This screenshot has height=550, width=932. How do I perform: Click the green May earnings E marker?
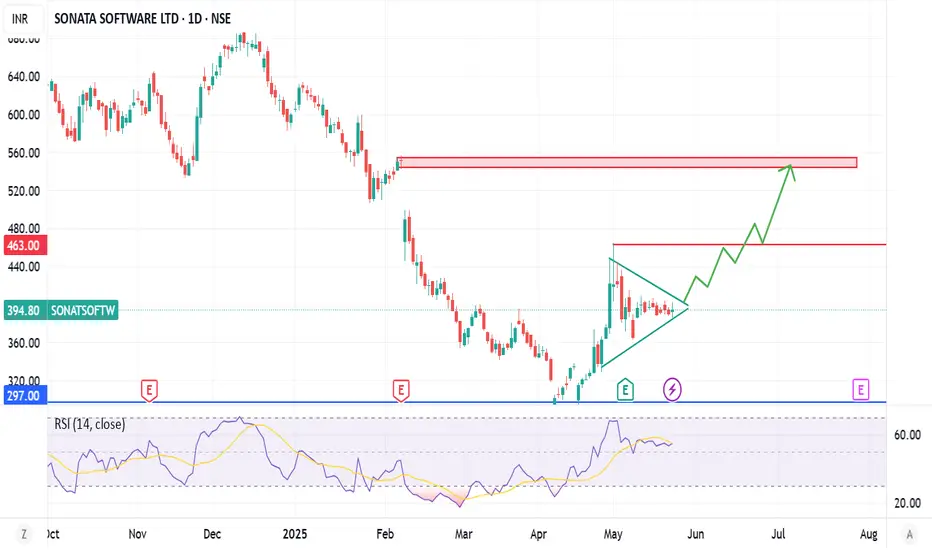tap(625, 390)
